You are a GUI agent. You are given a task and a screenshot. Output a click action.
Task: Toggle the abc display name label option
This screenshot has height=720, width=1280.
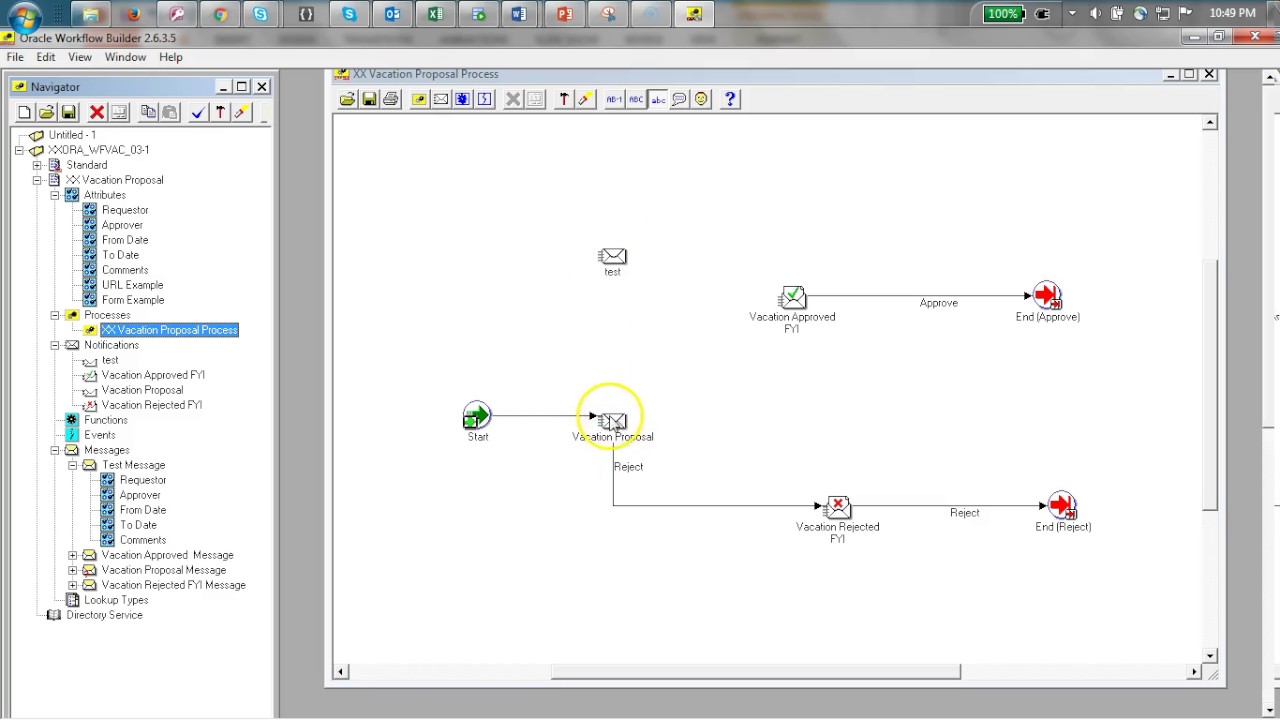[658, 99]
